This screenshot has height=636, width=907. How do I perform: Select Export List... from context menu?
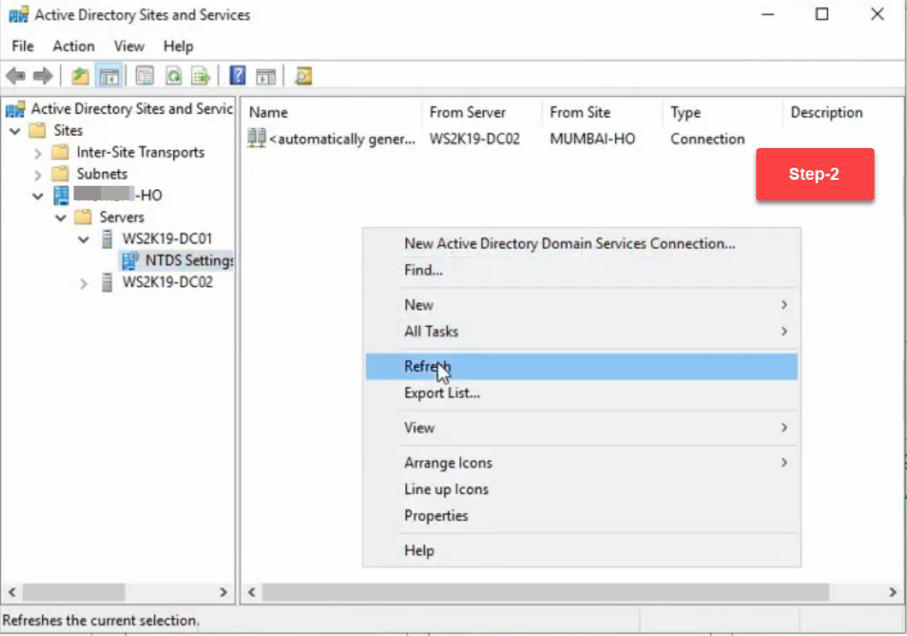pos(581,393)
